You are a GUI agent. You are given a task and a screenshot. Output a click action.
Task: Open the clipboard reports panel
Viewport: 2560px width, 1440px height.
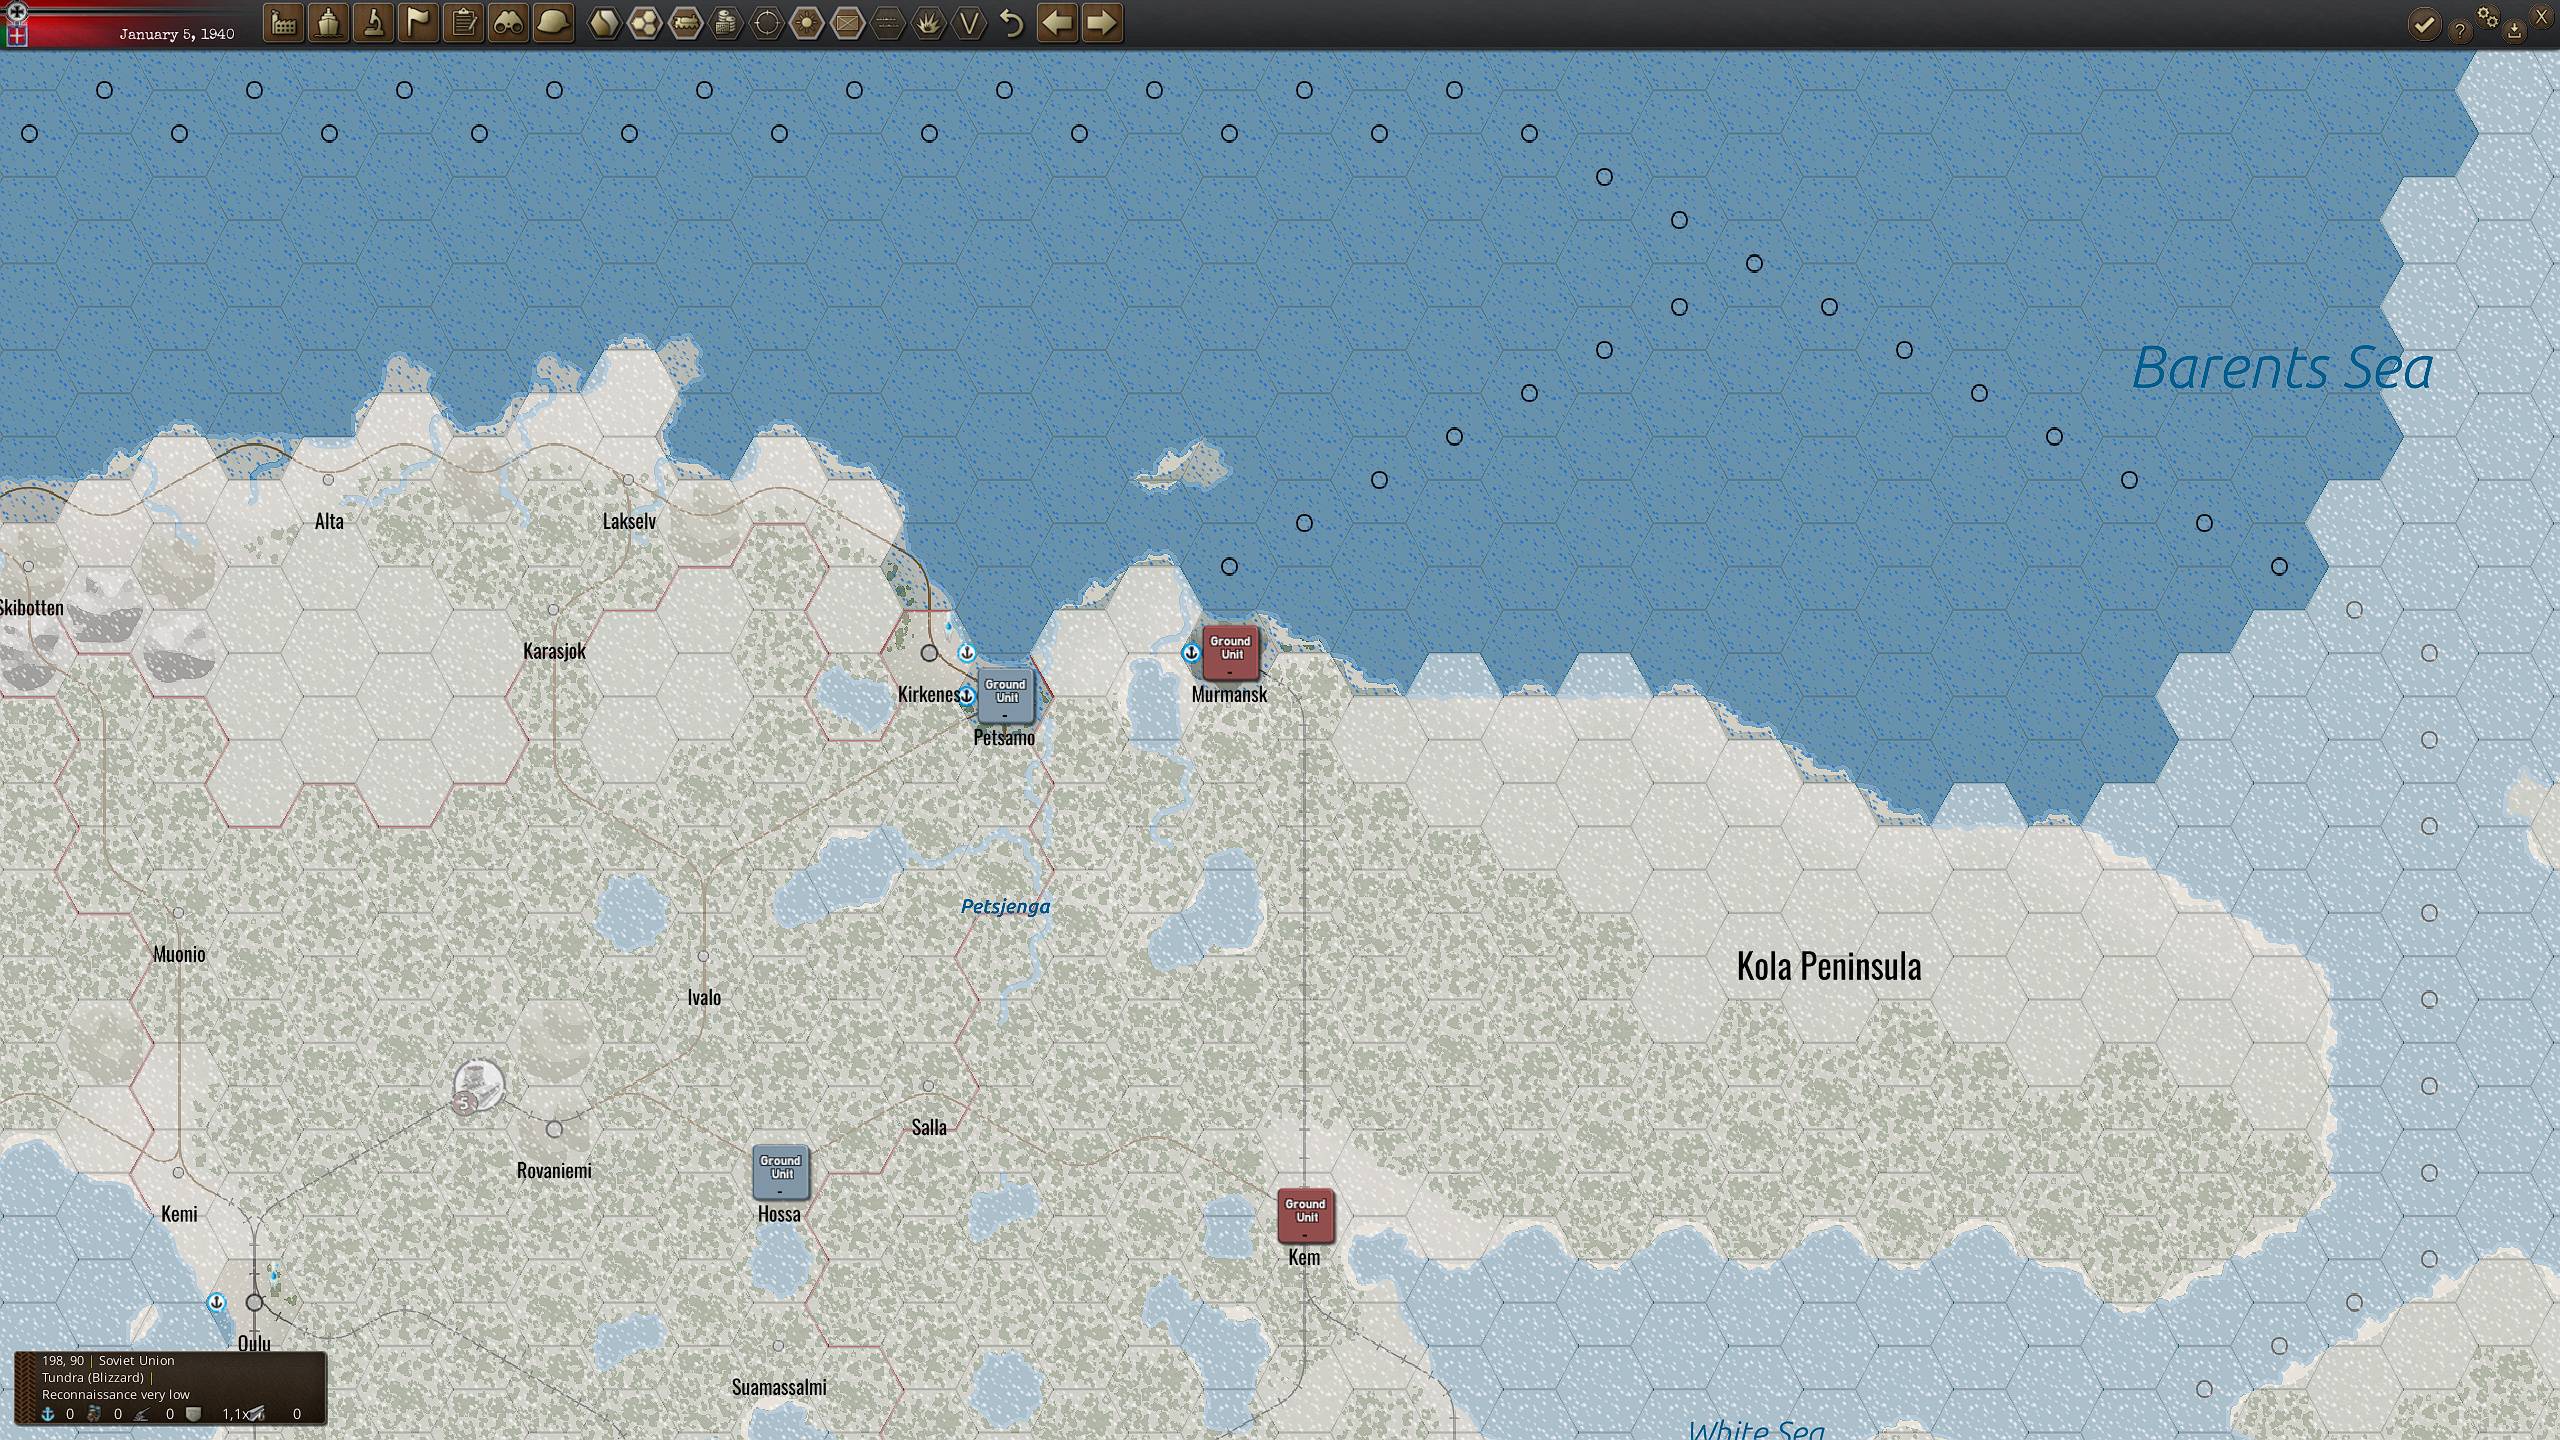tap(463, 23)
